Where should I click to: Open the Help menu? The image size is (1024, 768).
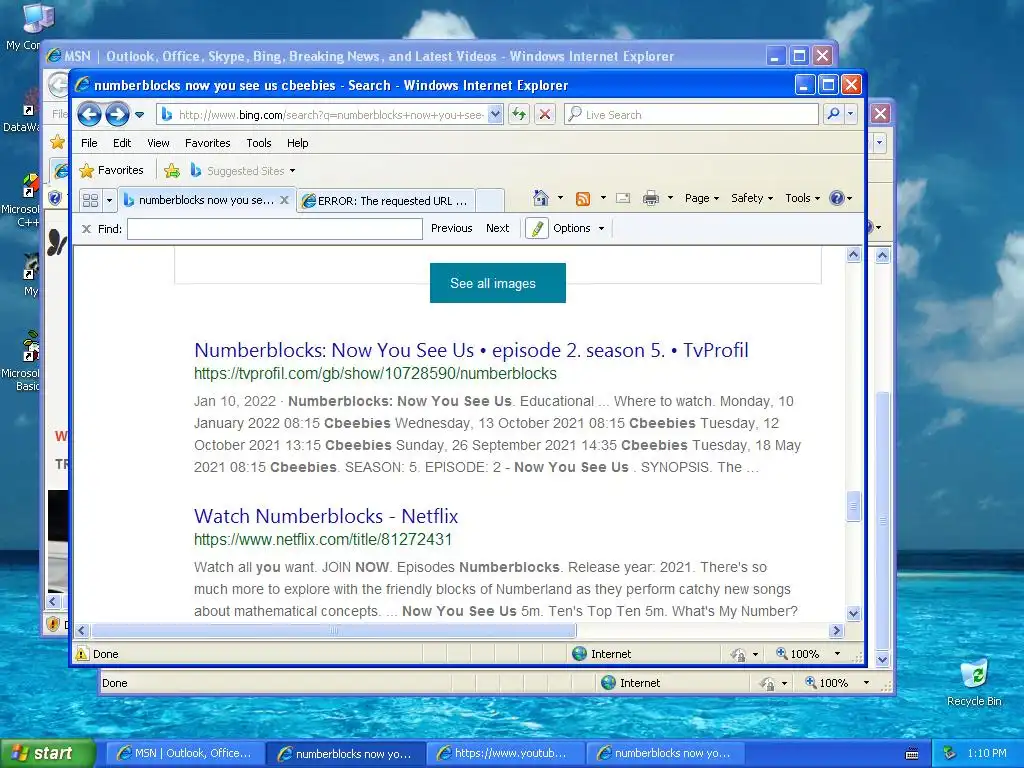(297, 143)
